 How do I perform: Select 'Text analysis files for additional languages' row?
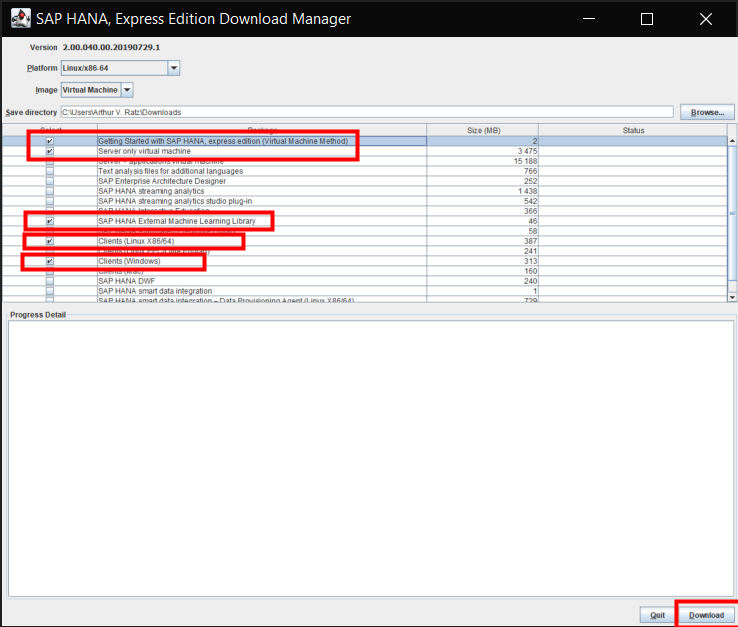click(365, 171)
